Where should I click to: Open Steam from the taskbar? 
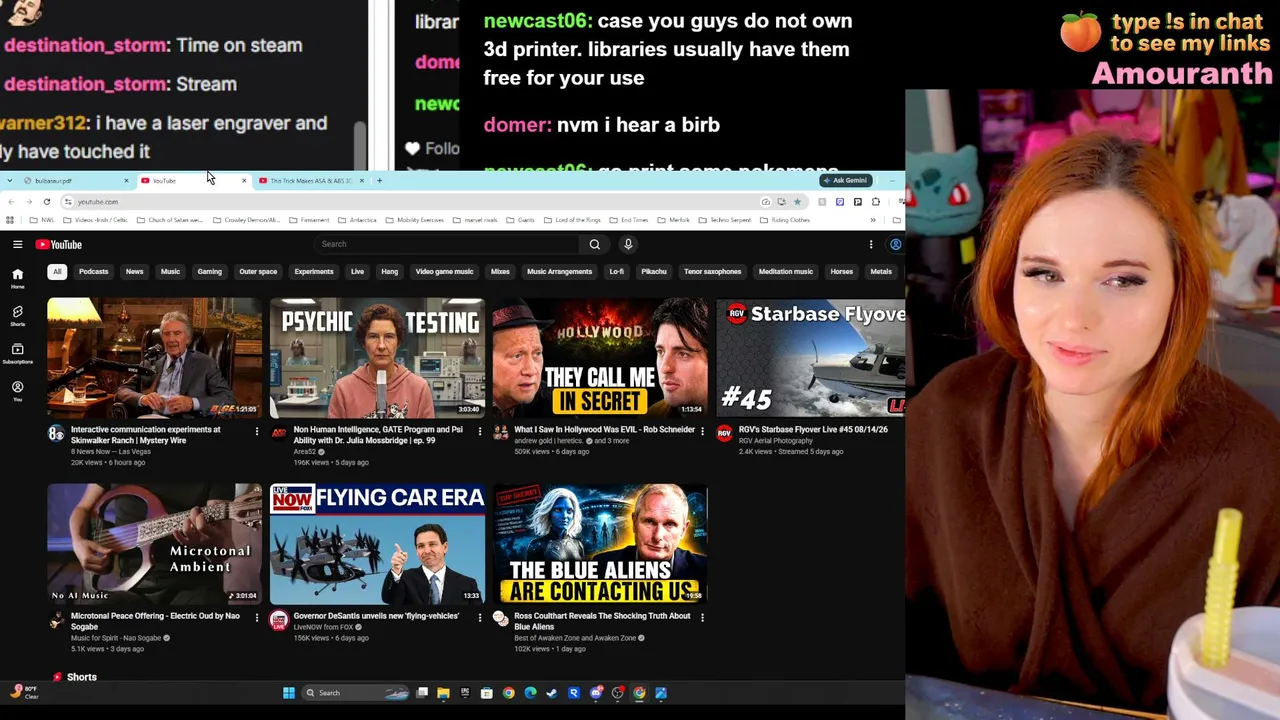click(552, 693)
